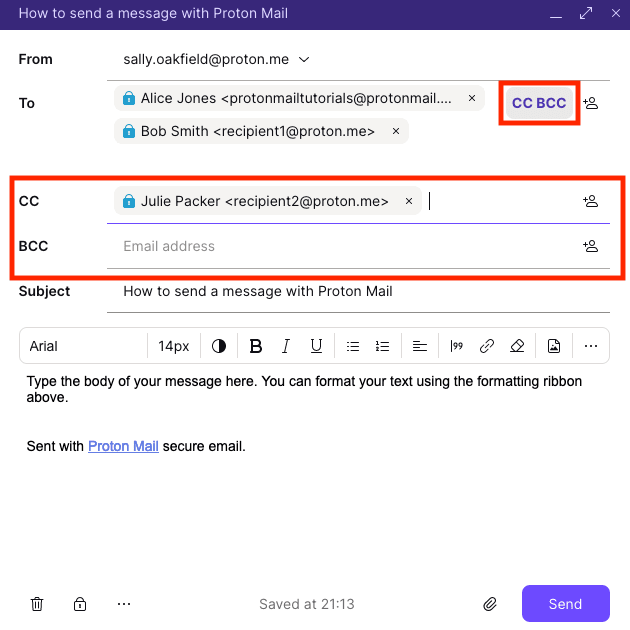The height and width of the screenshot is (630, 630).
Task: Clear text formatting with eraser
Action: [517, 346]
